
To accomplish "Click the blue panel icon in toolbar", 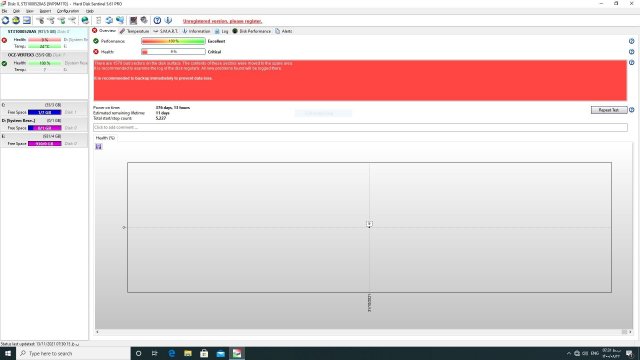I will coord(27,20).
